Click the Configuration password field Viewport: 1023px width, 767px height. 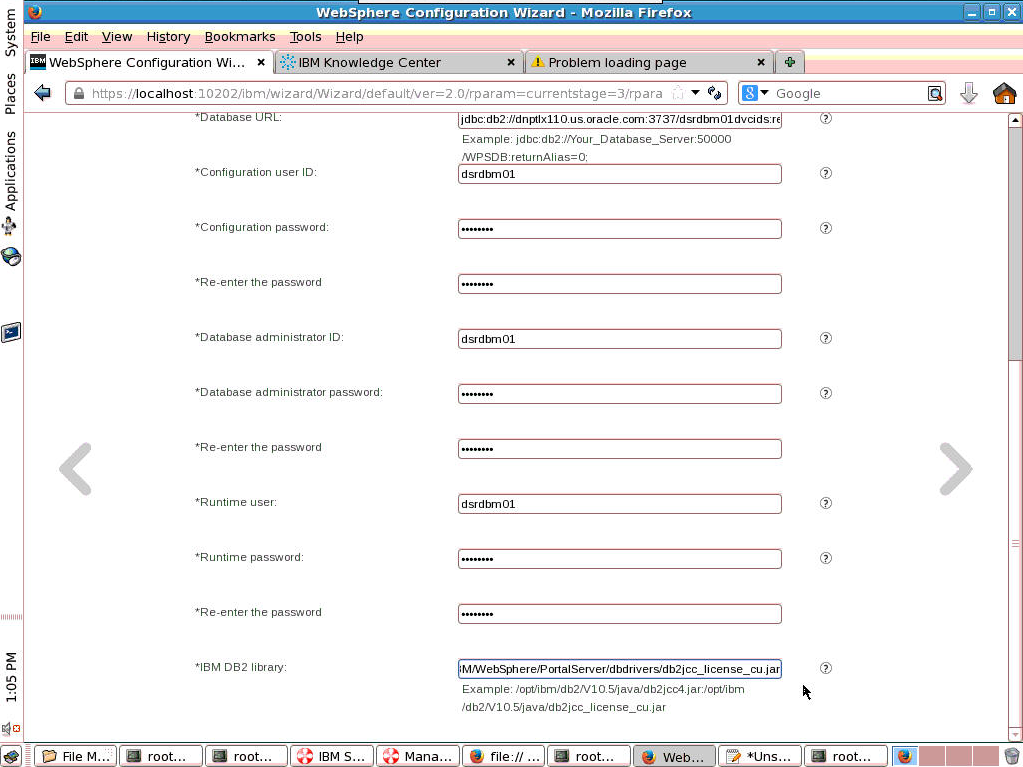[620, 229]
